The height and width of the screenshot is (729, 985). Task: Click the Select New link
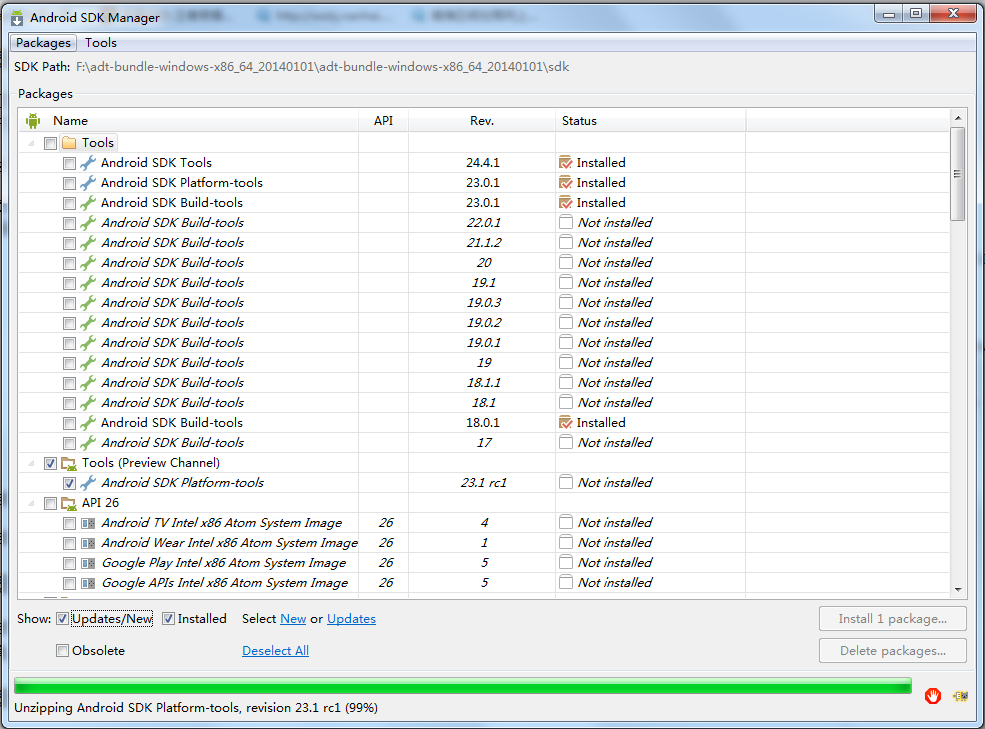tap(293, 619)
